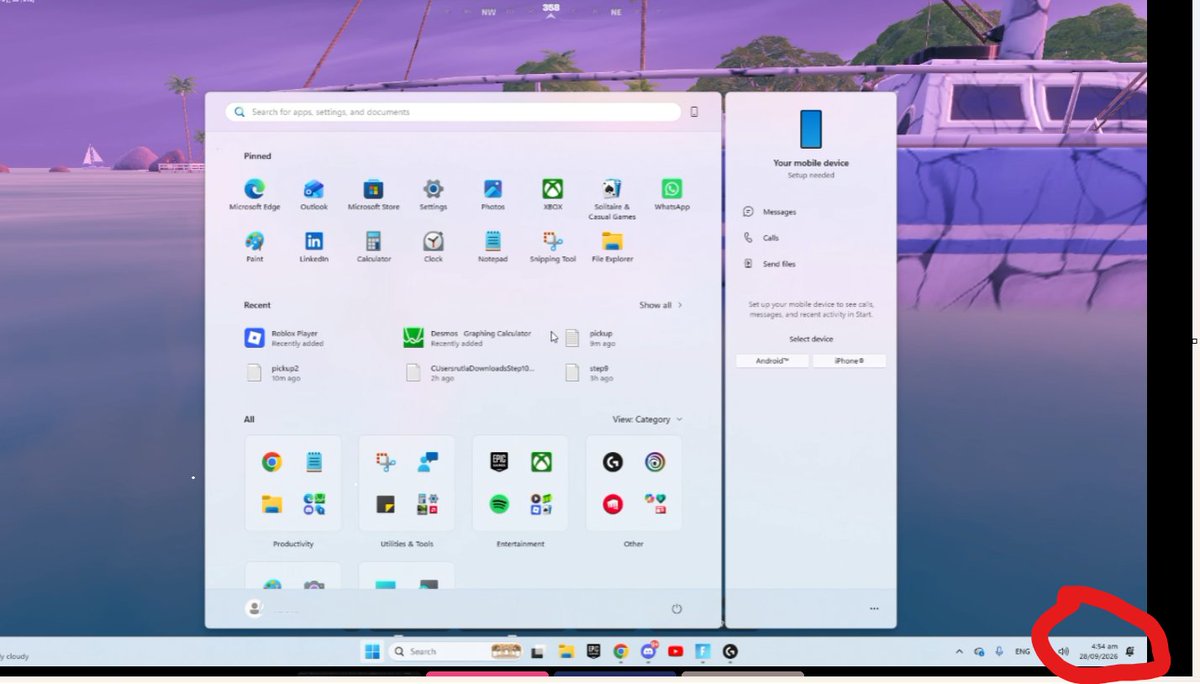The width and height of the screenshot is (1200, 684).
Task: Click the Start menu search box
Action: point(454,112)
